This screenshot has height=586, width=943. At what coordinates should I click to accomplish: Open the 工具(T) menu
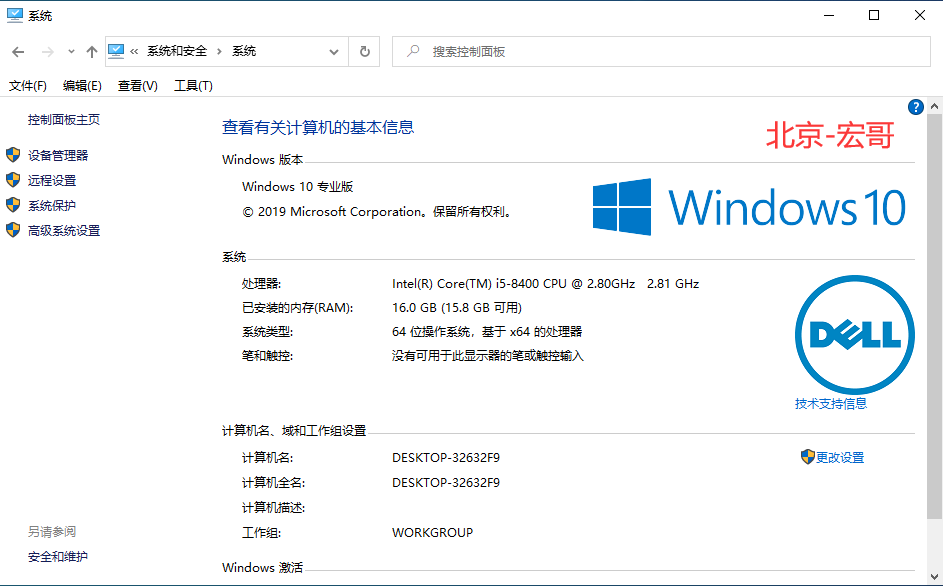pyautogui.click(x=193, y=86)
